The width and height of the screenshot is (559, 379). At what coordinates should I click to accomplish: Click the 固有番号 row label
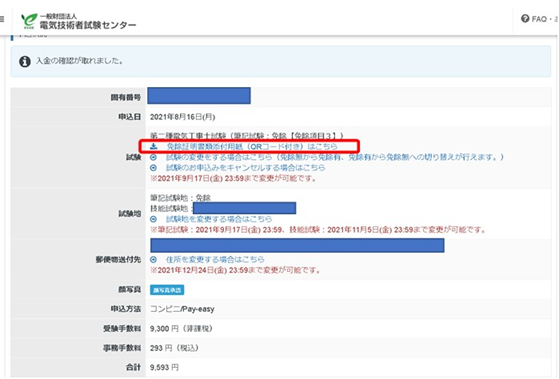[x=125, y=97]
